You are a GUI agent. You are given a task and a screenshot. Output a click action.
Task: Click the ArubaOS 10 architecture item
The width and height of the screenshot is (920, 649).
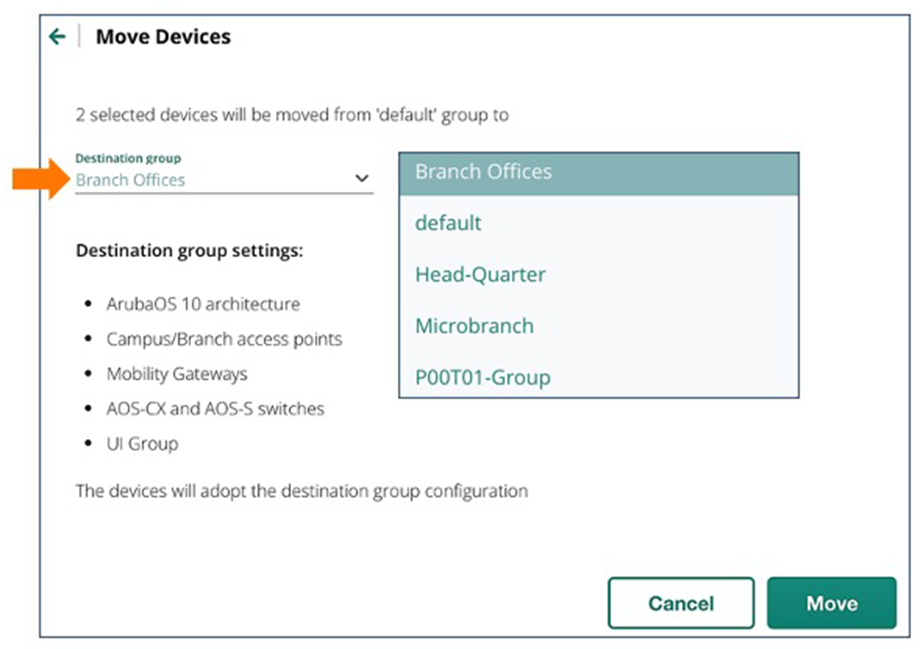[203, 304]
